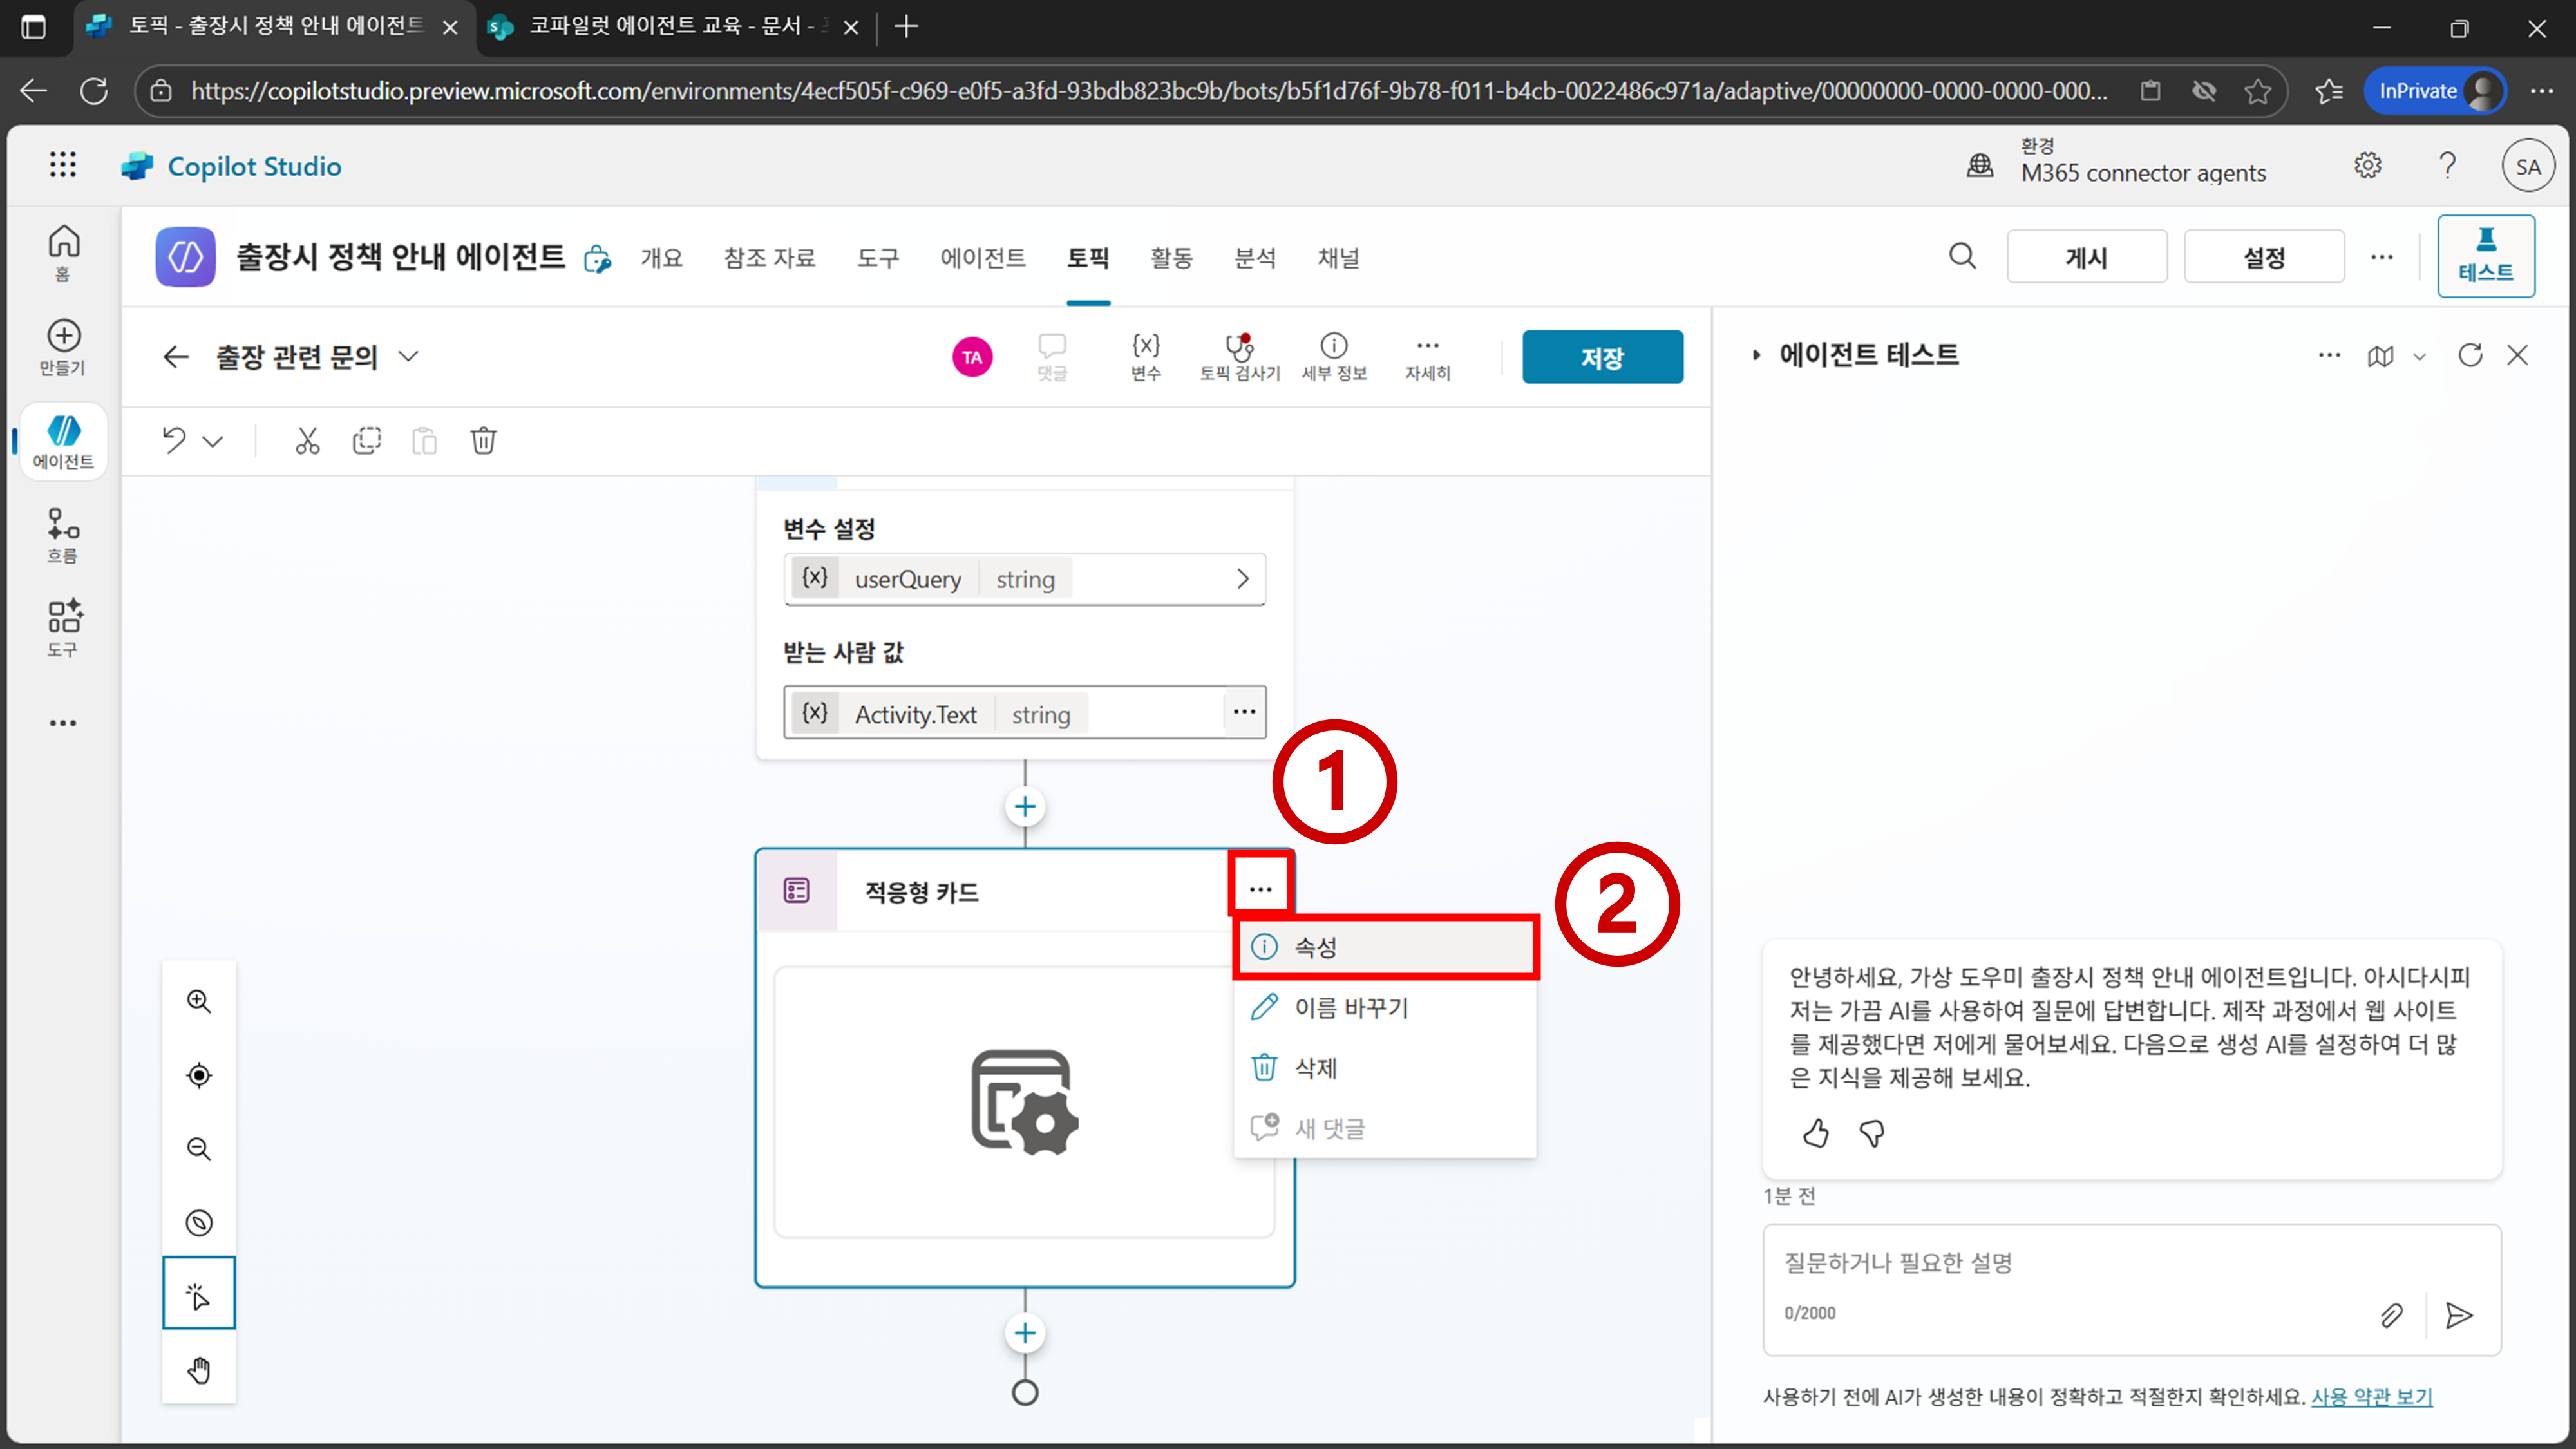Click the 저장 save button
Screen dimensions: 2576x1449
click(x=1602, y=357)
